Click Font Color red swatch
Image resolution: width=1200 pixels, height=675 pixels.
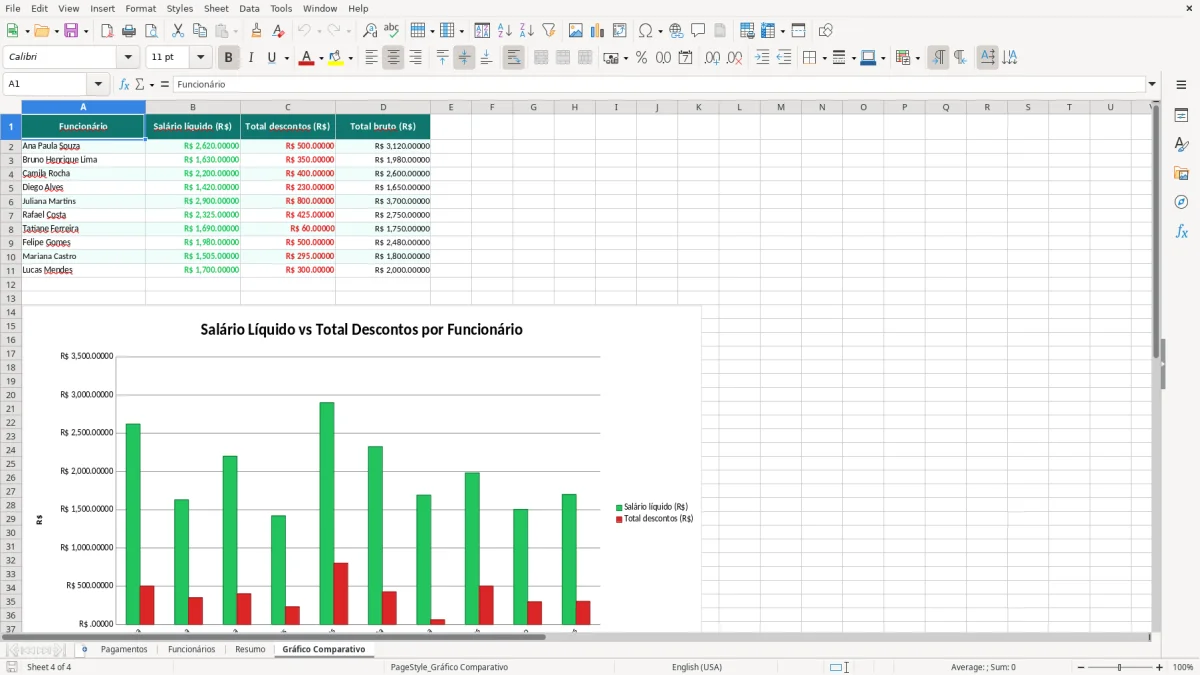tap(306, 58)
